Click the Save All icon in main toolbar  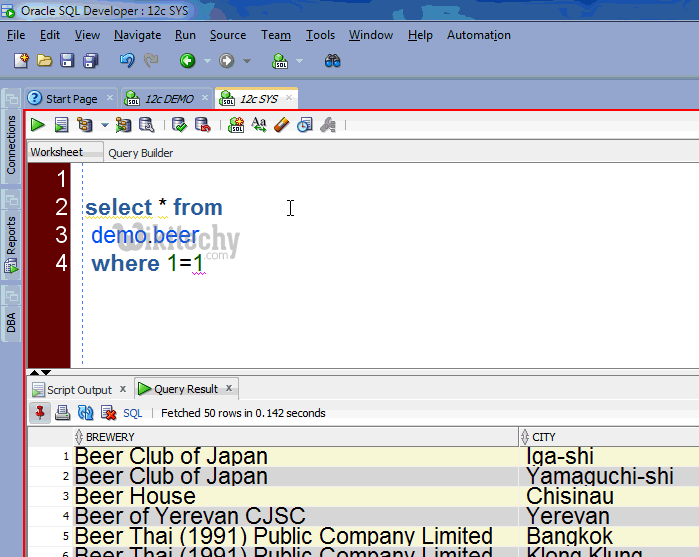[x=90, y=61]
